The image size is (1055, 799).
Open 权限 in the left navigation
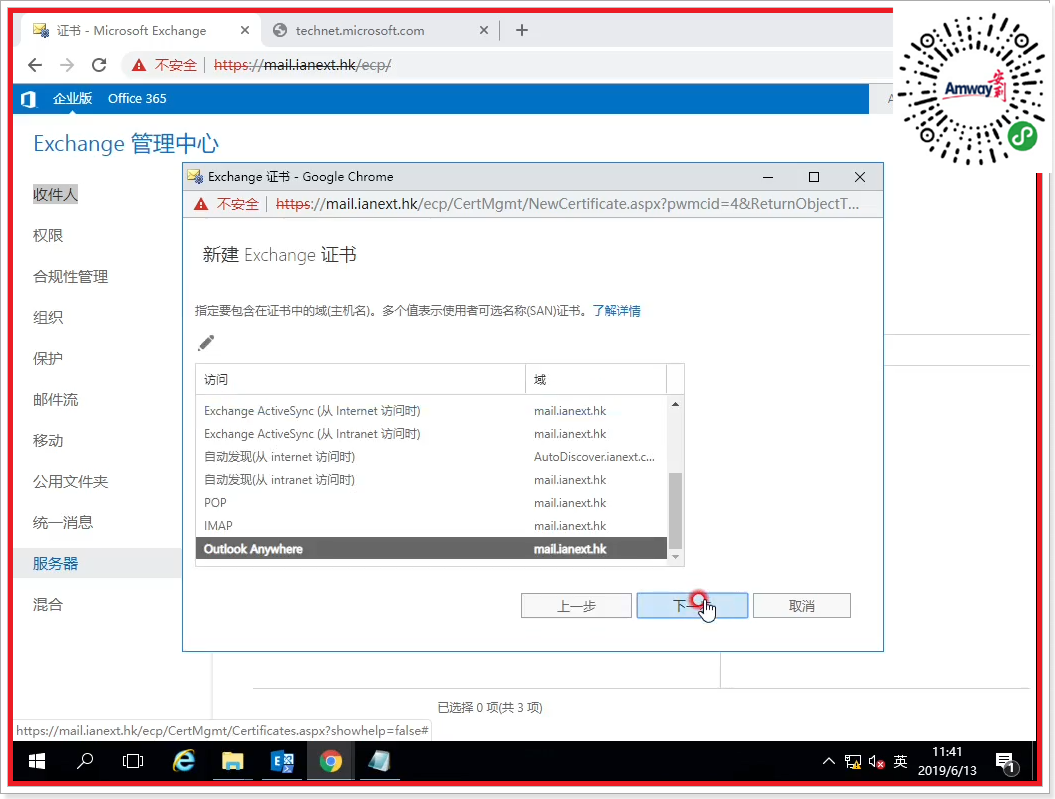pyautogui.click(x=48, y=235)
